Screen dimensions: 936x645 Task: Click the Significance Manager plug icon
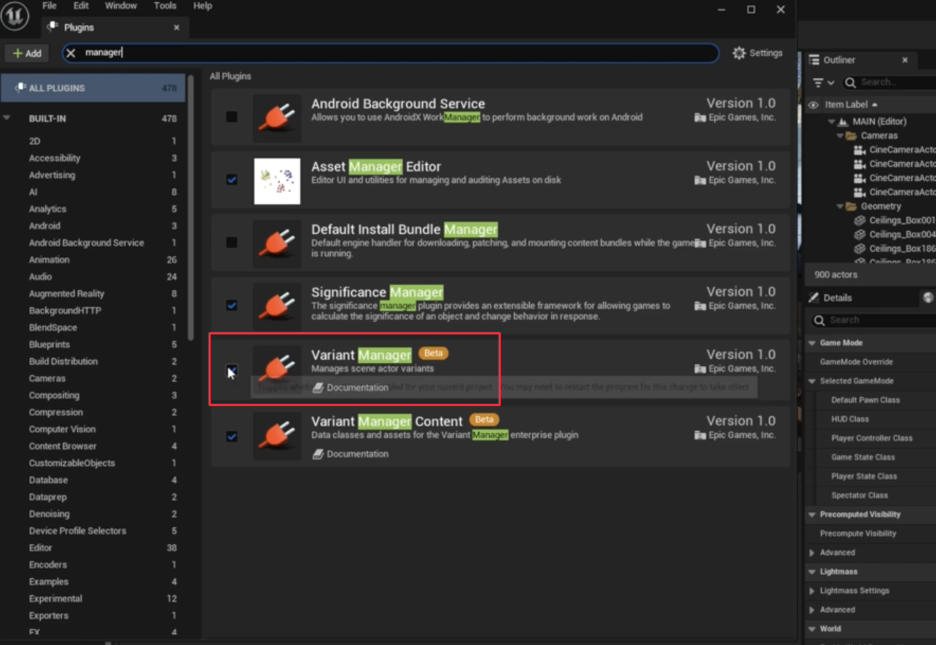[277, 305]
